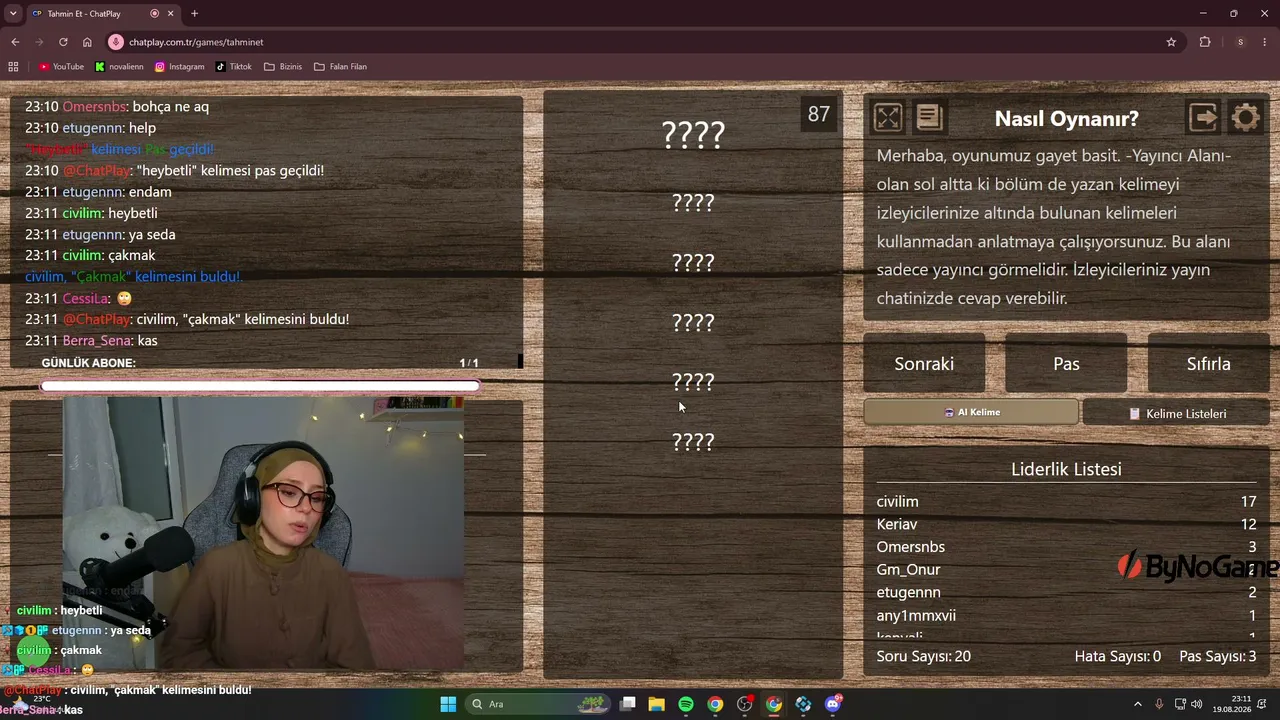Image resolution: width=1280 pixels, height=720 pixels.
Task: Open OBS Studio from the taskbar
Action: coord(745,704)
